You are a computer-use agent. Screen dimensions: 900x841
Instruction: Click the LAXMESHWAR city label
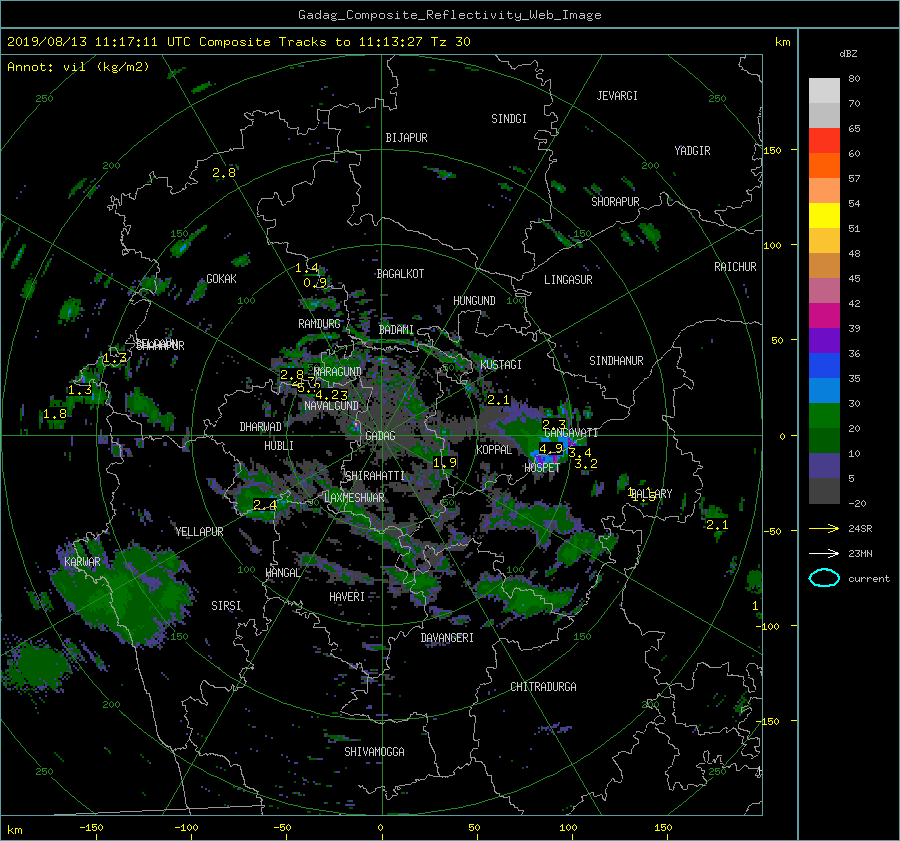(x=354, y=498)
